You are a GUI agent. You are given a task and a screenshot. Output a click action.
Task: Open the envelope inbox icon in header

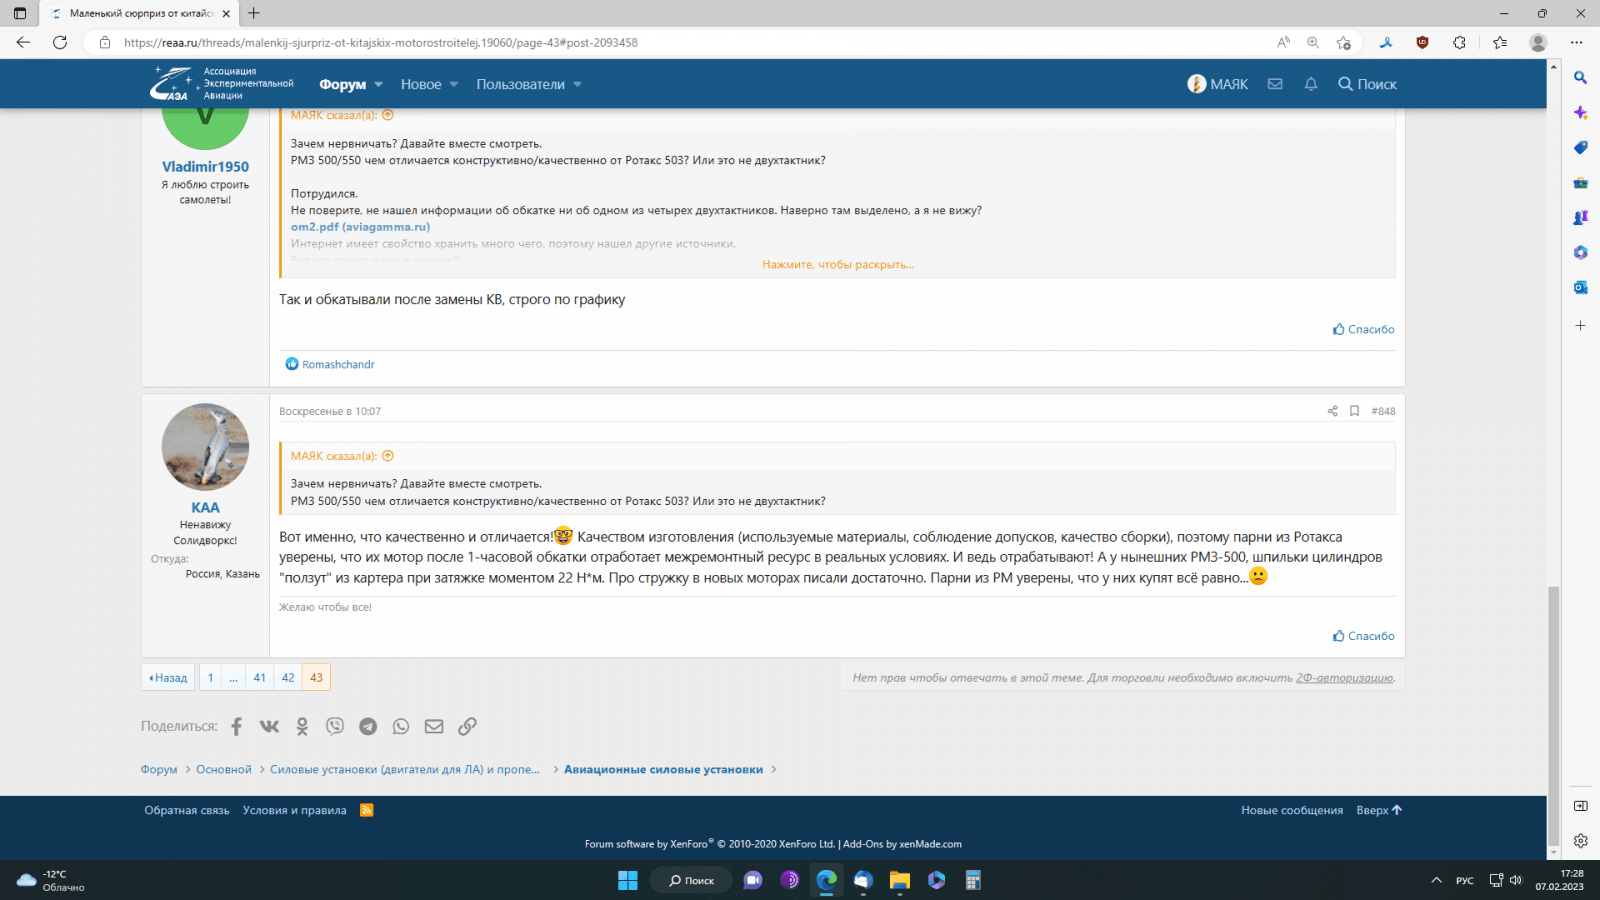[x=1275, y=84]
